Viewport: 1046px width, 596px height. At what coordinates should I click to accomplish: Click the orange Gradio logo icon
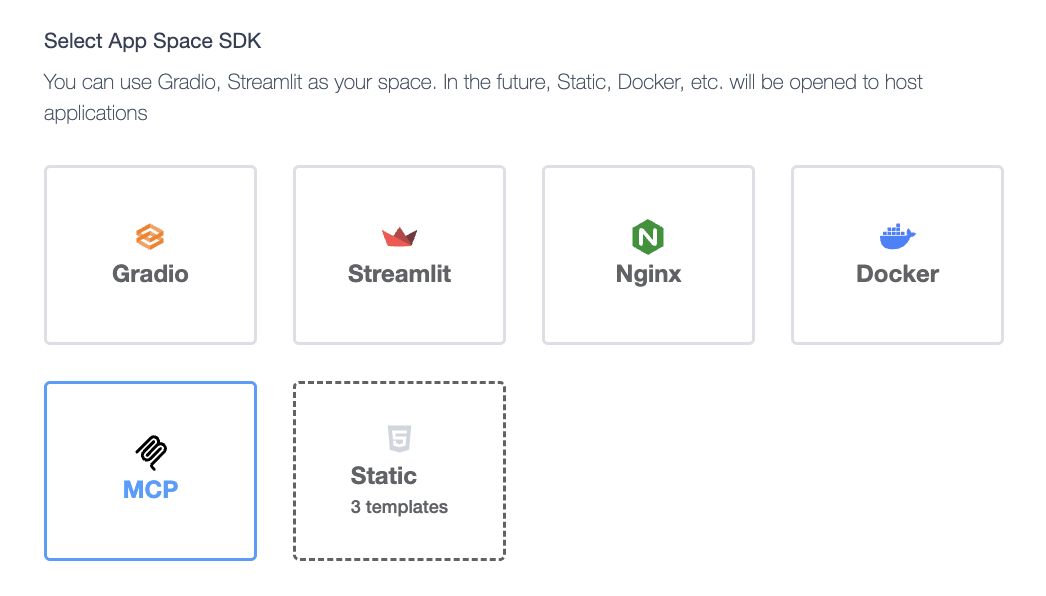(x=150, y=237)
